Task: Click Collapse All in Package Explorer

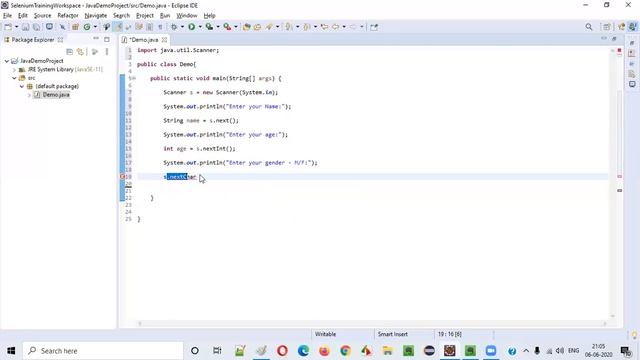Action: [x=70, y=52]
